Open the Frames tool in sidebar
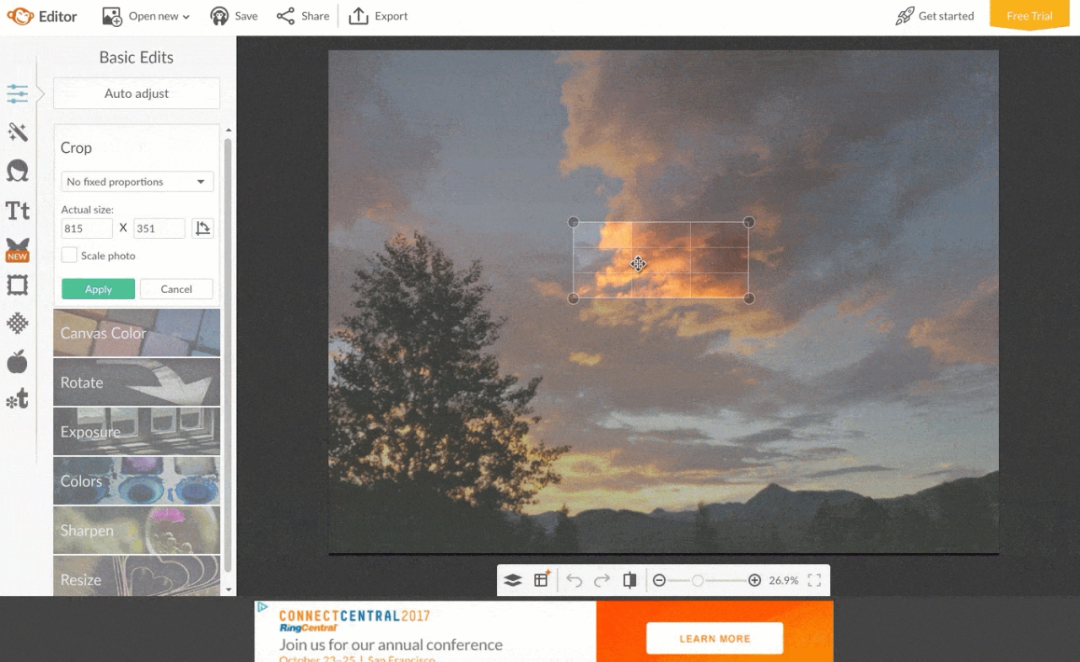The width and height of the screenshot is (1080, 662). [x=17, y=286]
